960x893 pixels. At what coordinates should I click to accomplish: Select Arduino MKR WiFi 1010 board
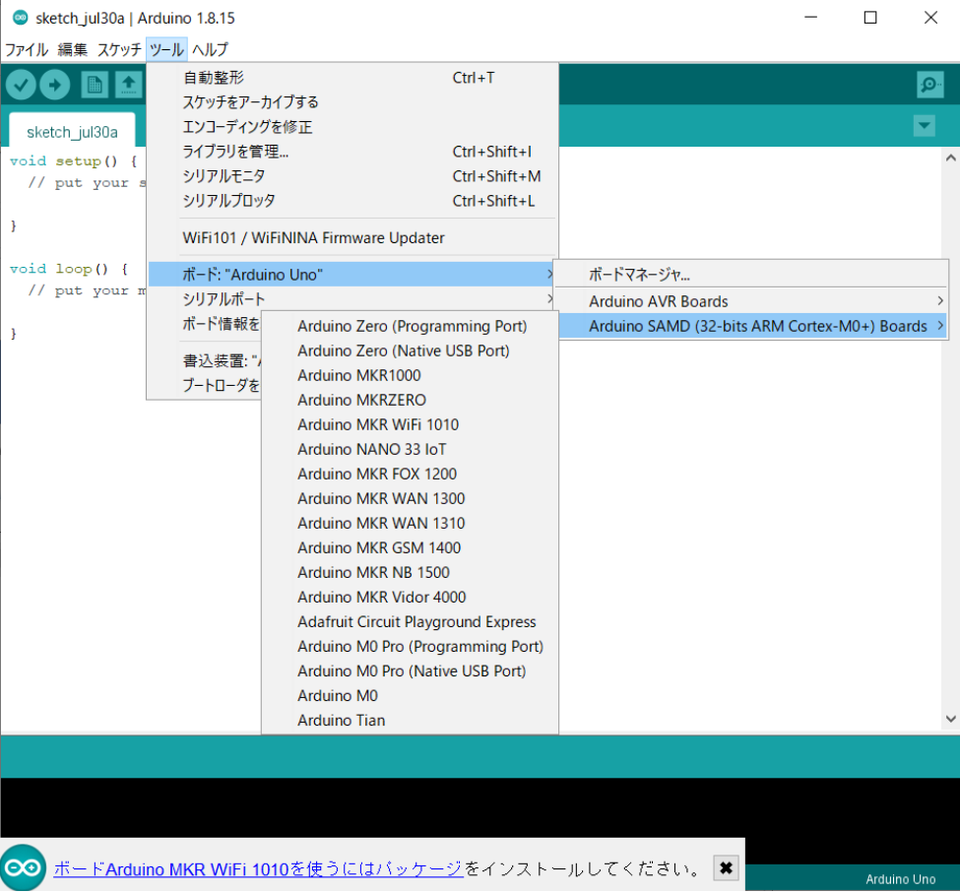(378, 425)
